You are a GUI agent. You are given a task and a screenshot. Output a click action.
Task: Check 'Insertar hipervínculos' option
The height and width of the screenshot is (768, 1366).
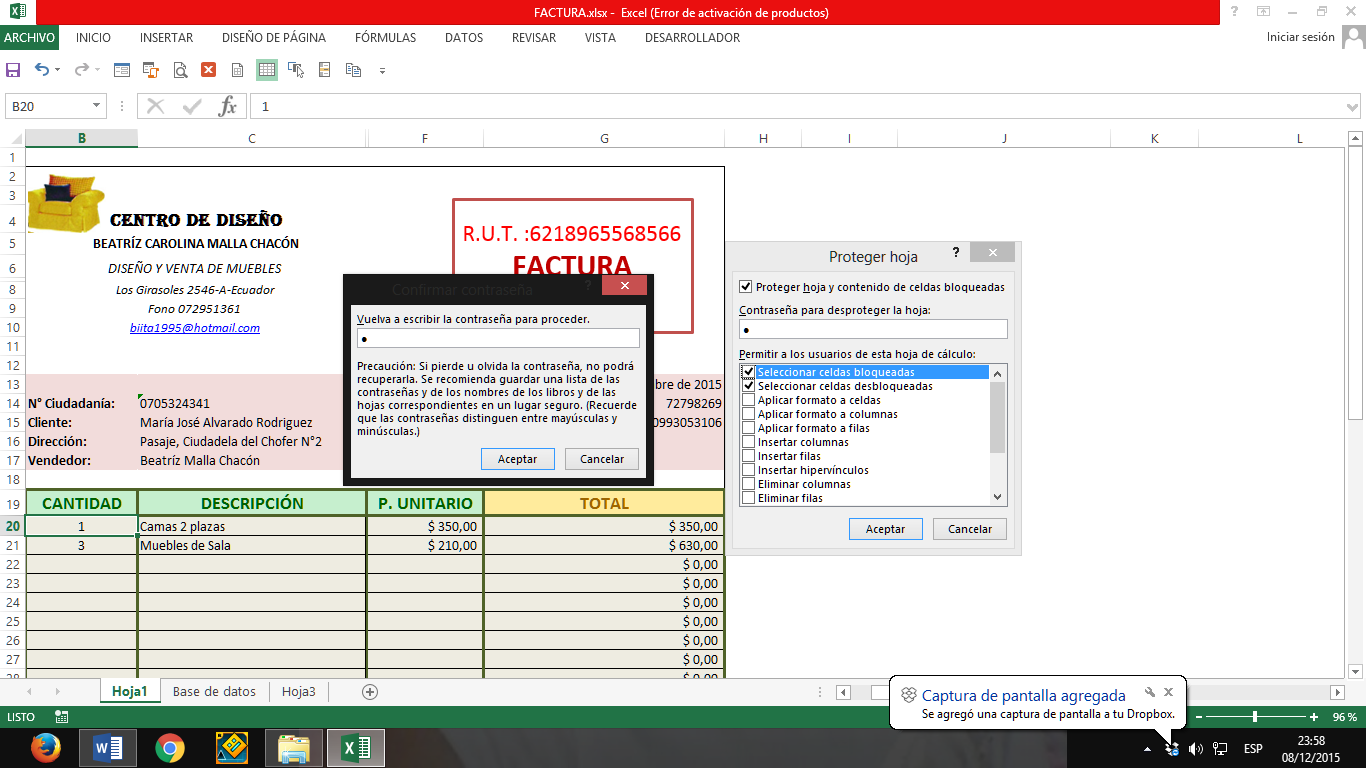click(748, 470)
